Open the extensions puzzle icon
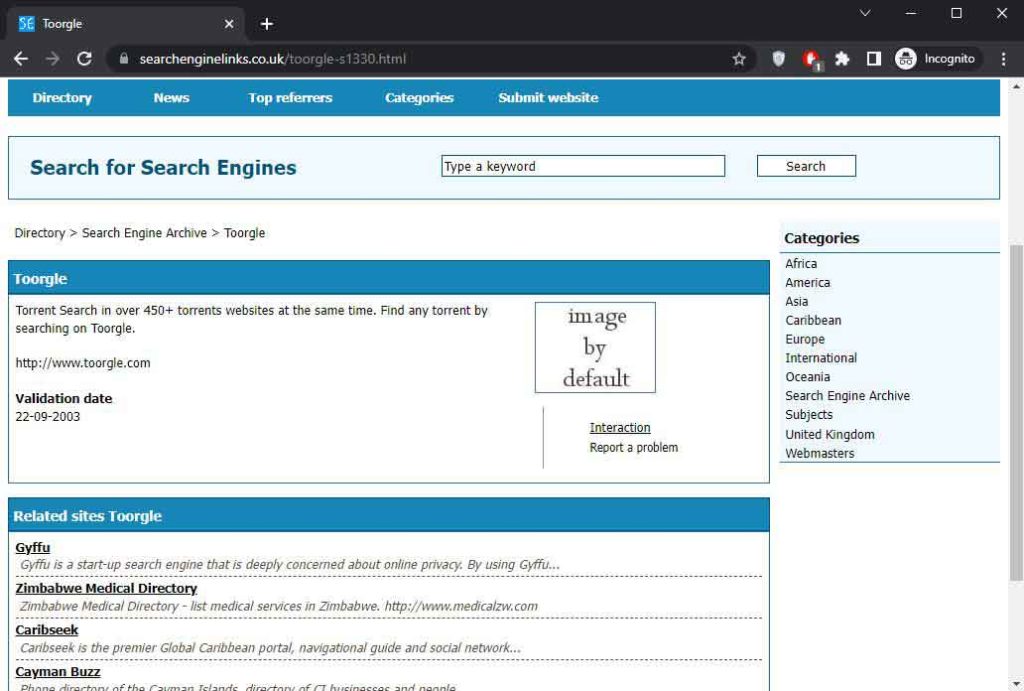This screenshot has width=1024, height=691. coord(842,59)
